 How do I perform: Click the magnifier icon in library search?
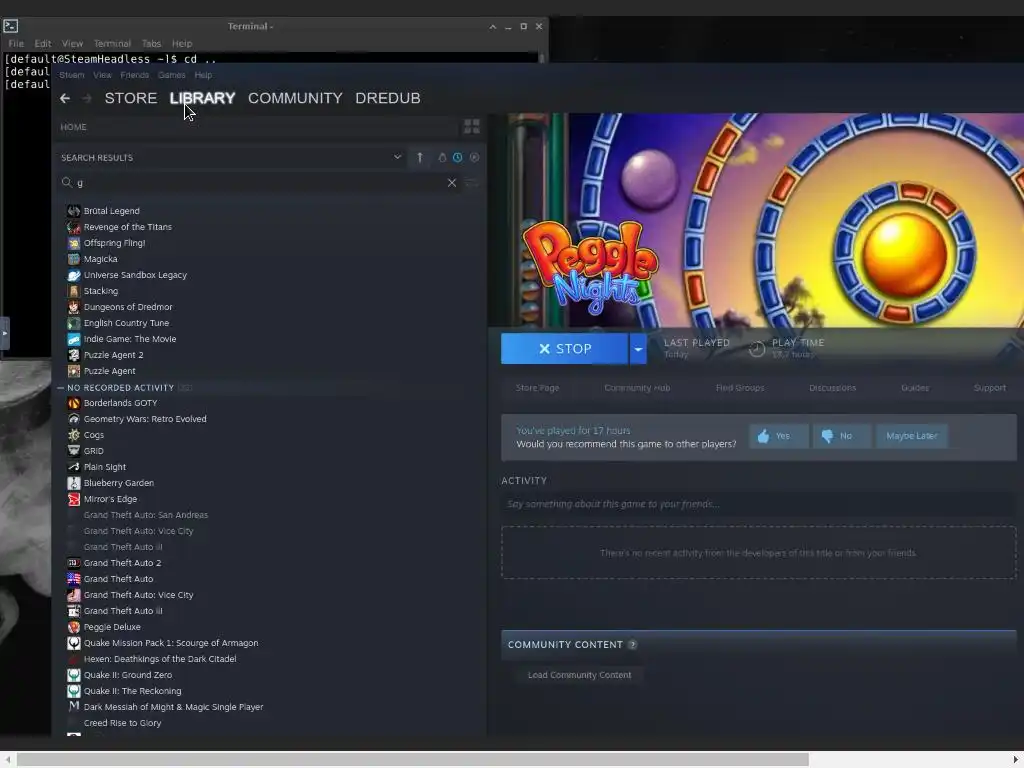pyautogui.click(x=67, y=182)
